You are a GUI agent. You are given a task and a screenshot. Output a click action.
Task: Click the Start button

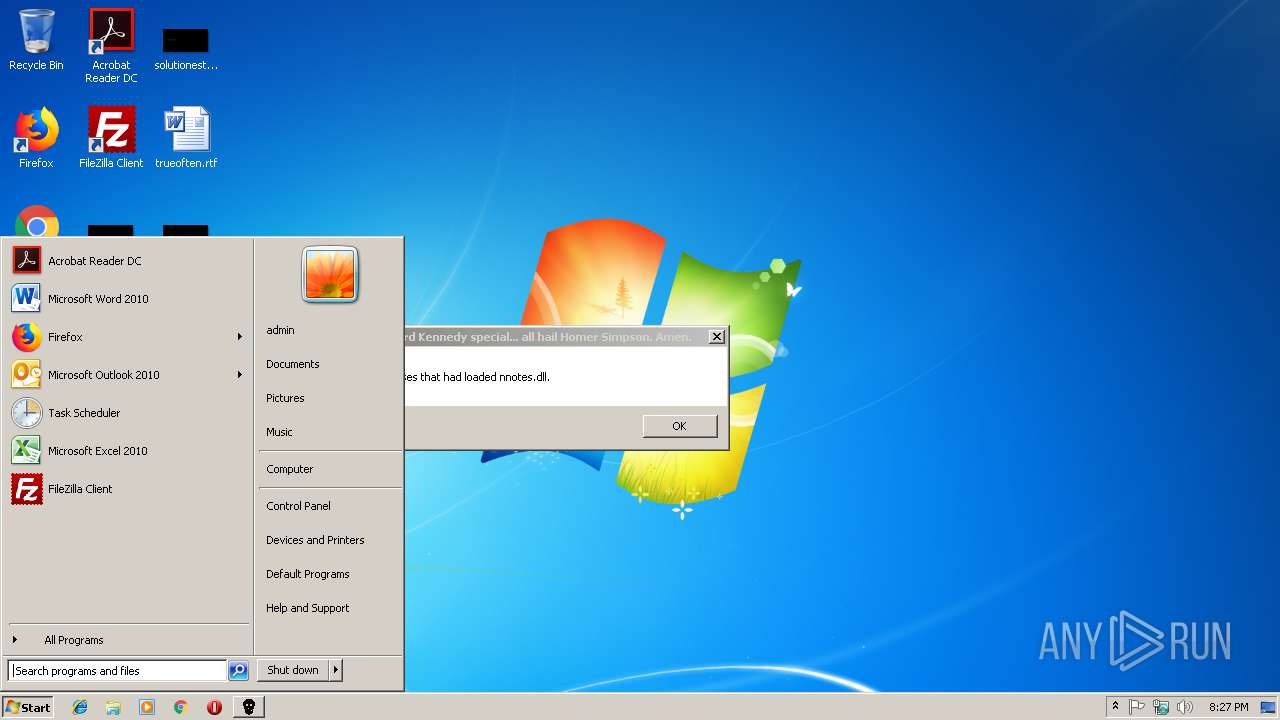point(28,707)
